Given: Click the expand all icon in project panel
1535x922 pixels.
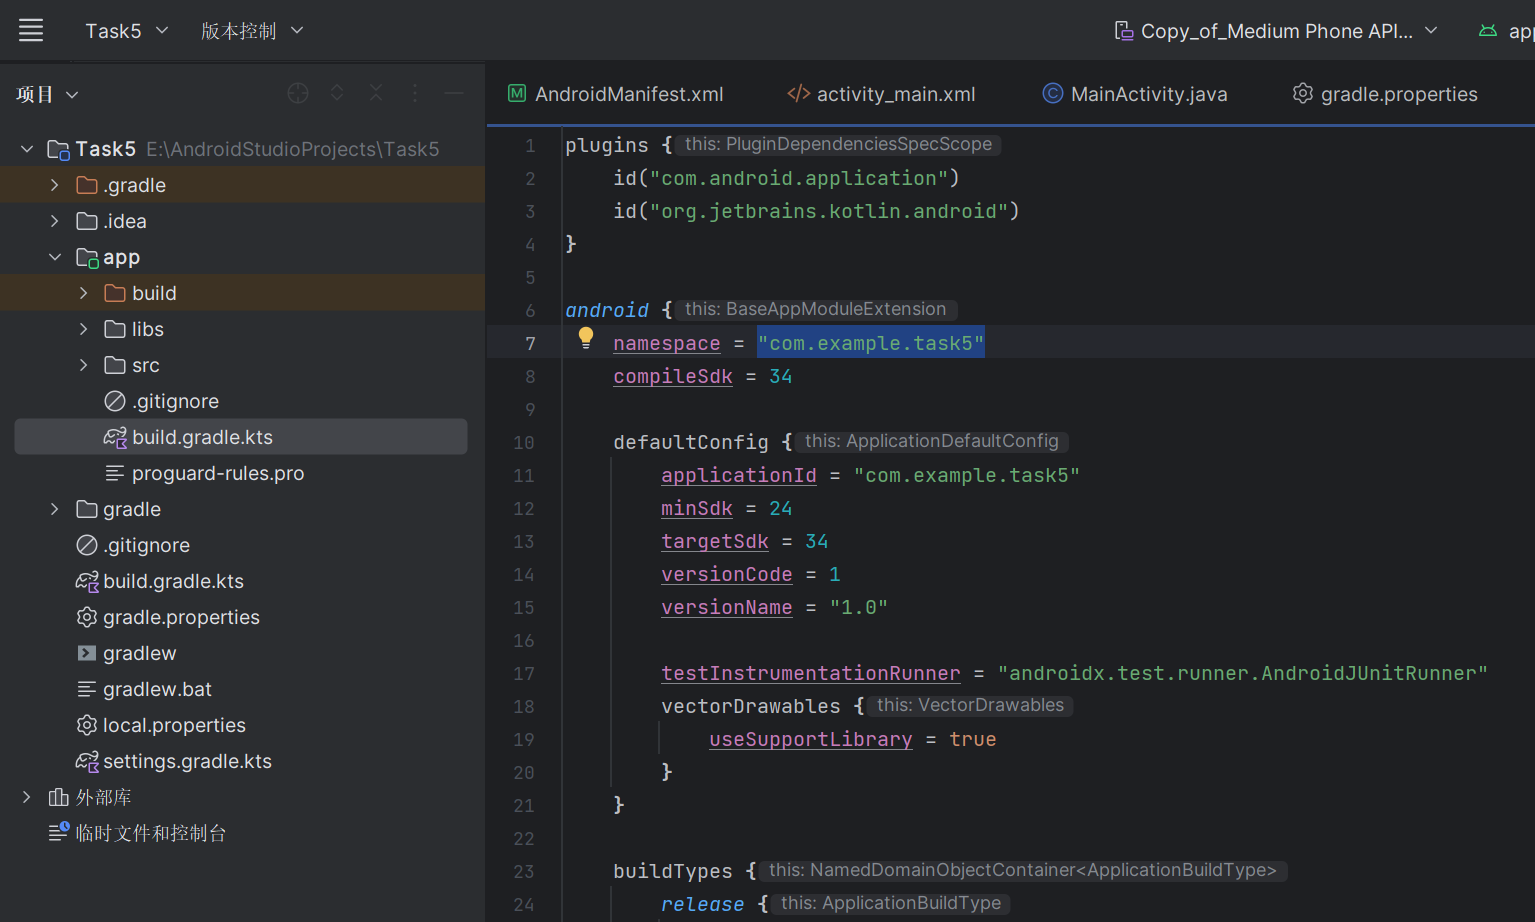Looking at the screenshot, I should [x=337, y=93].
